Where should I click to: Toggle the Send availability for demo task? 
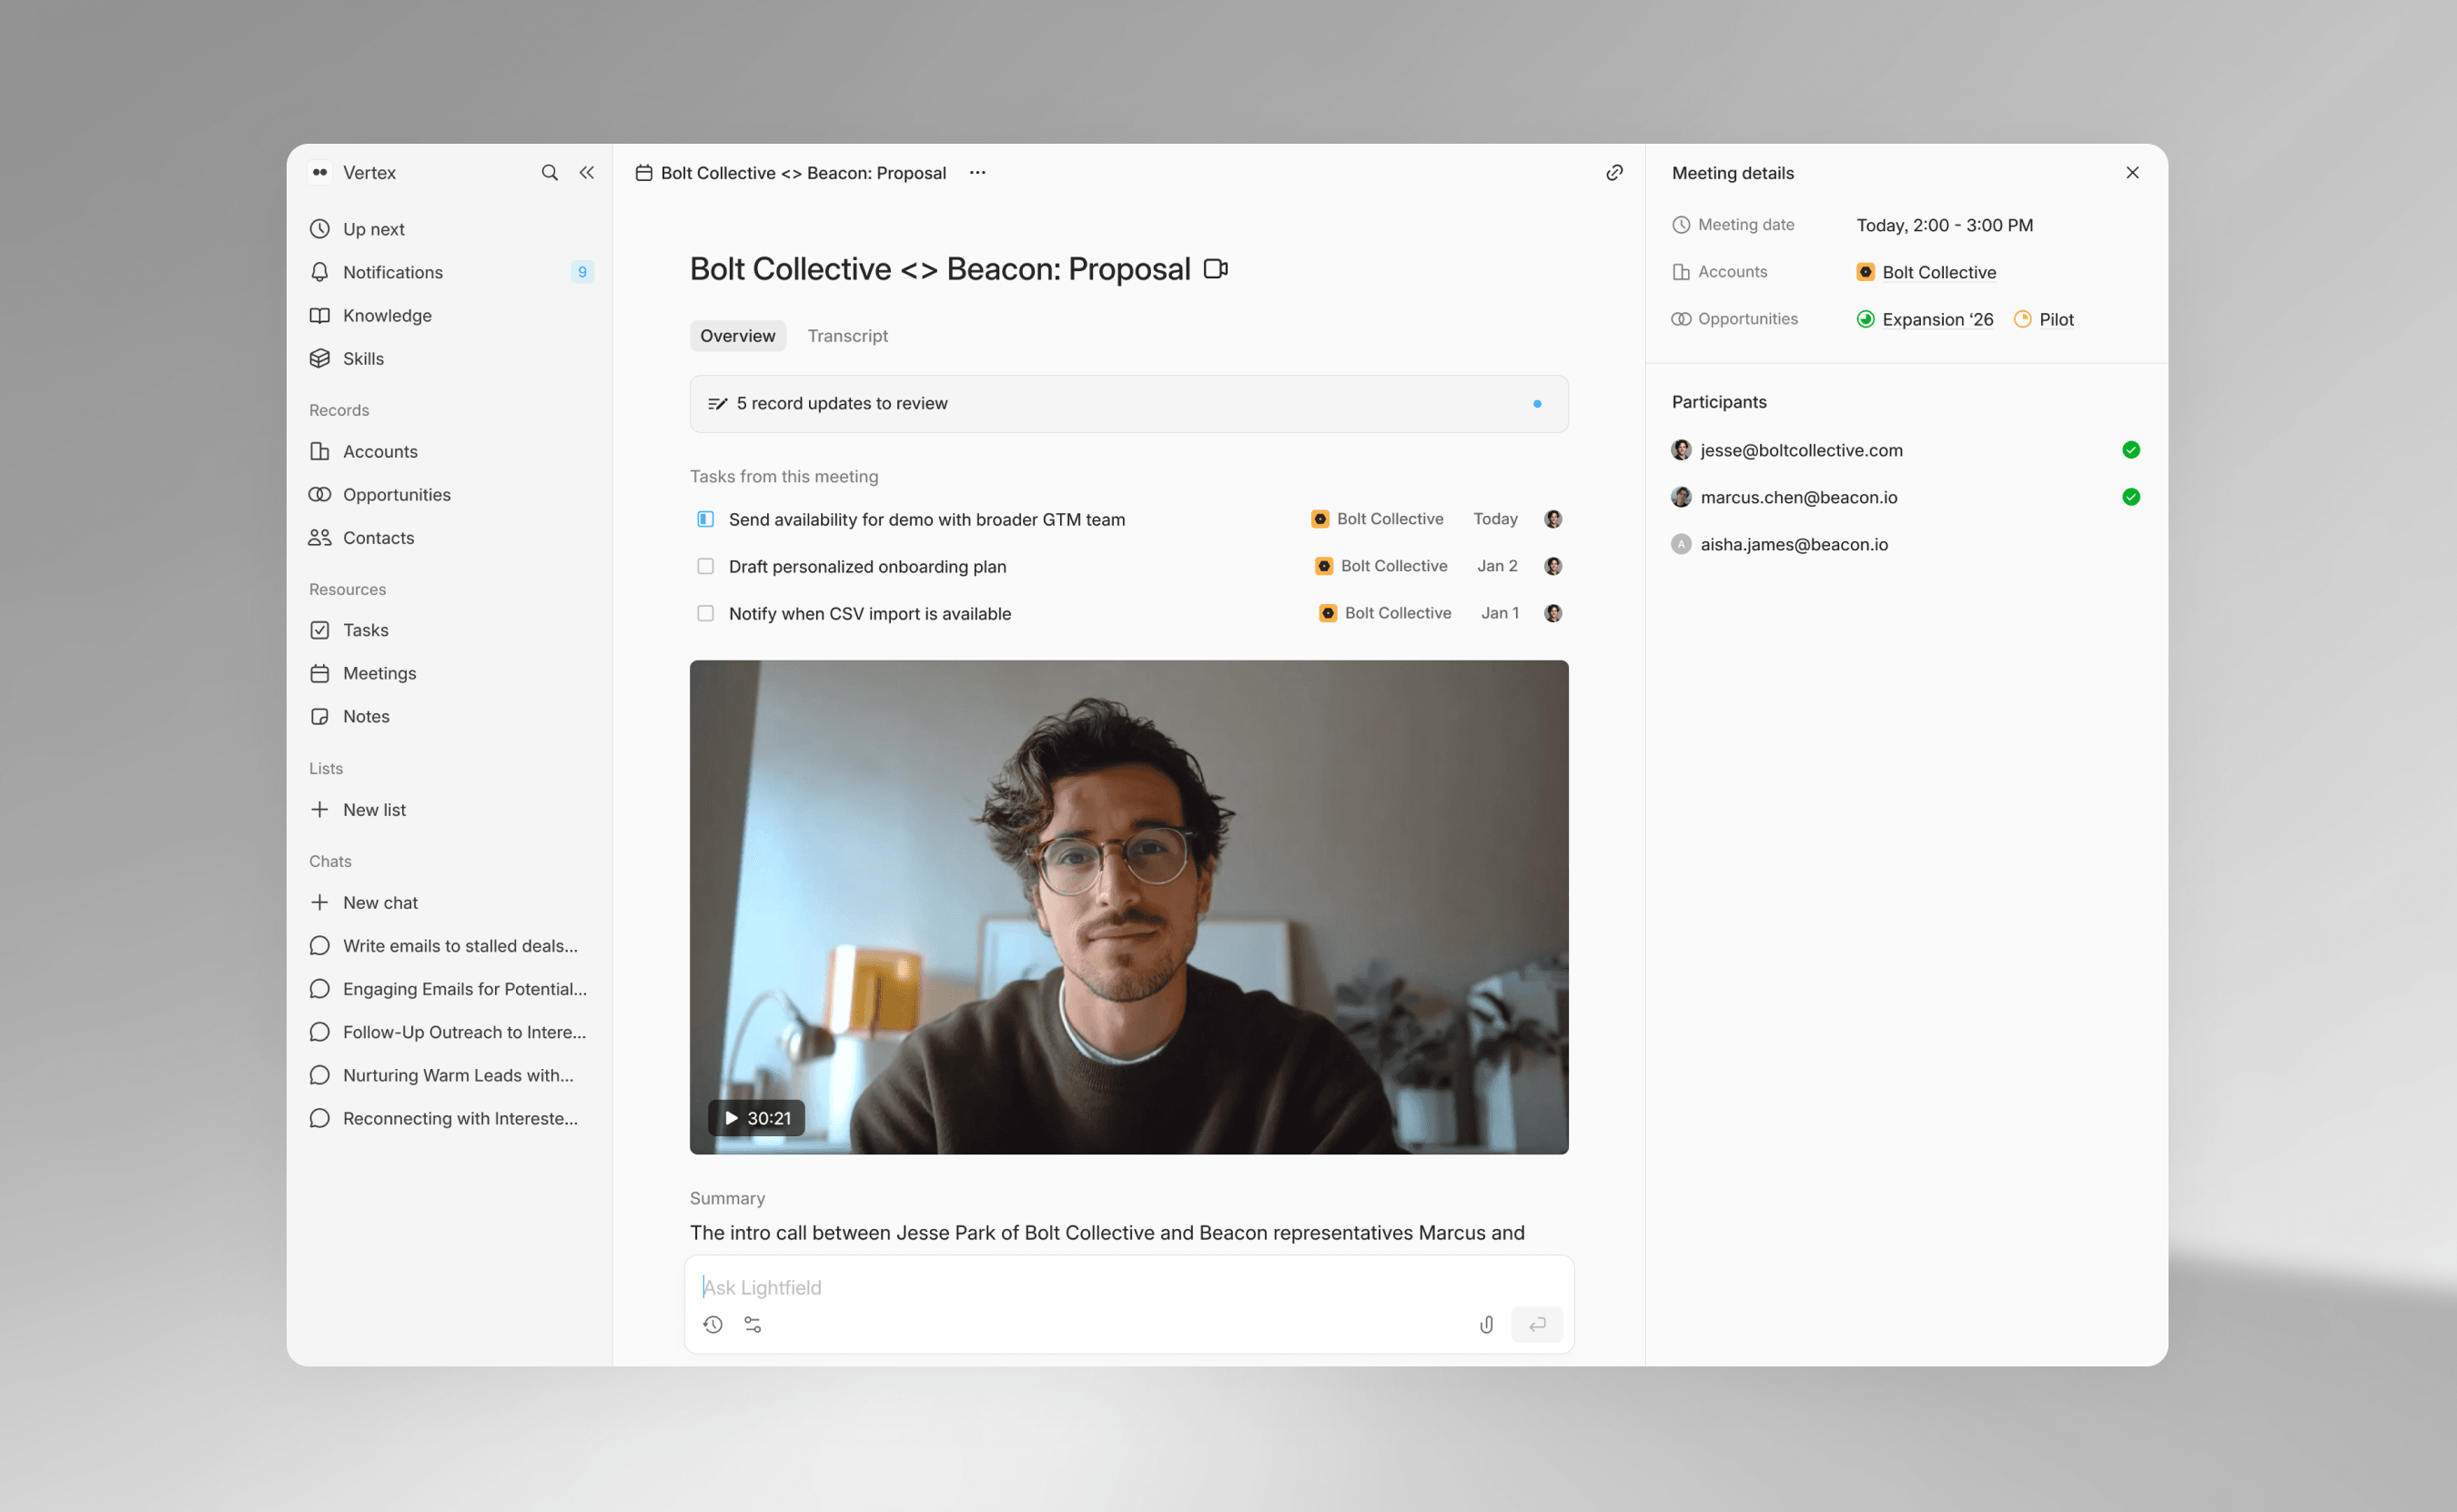pos(706,519)
